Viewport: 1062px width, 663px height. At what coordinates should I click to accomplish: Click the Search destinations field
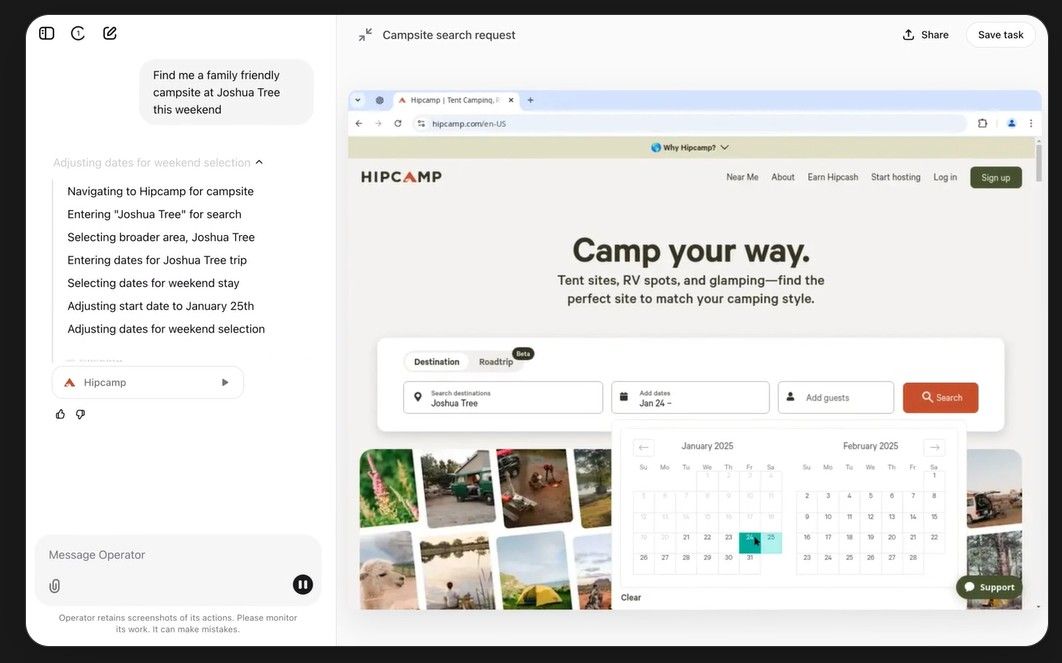[503, 398]
